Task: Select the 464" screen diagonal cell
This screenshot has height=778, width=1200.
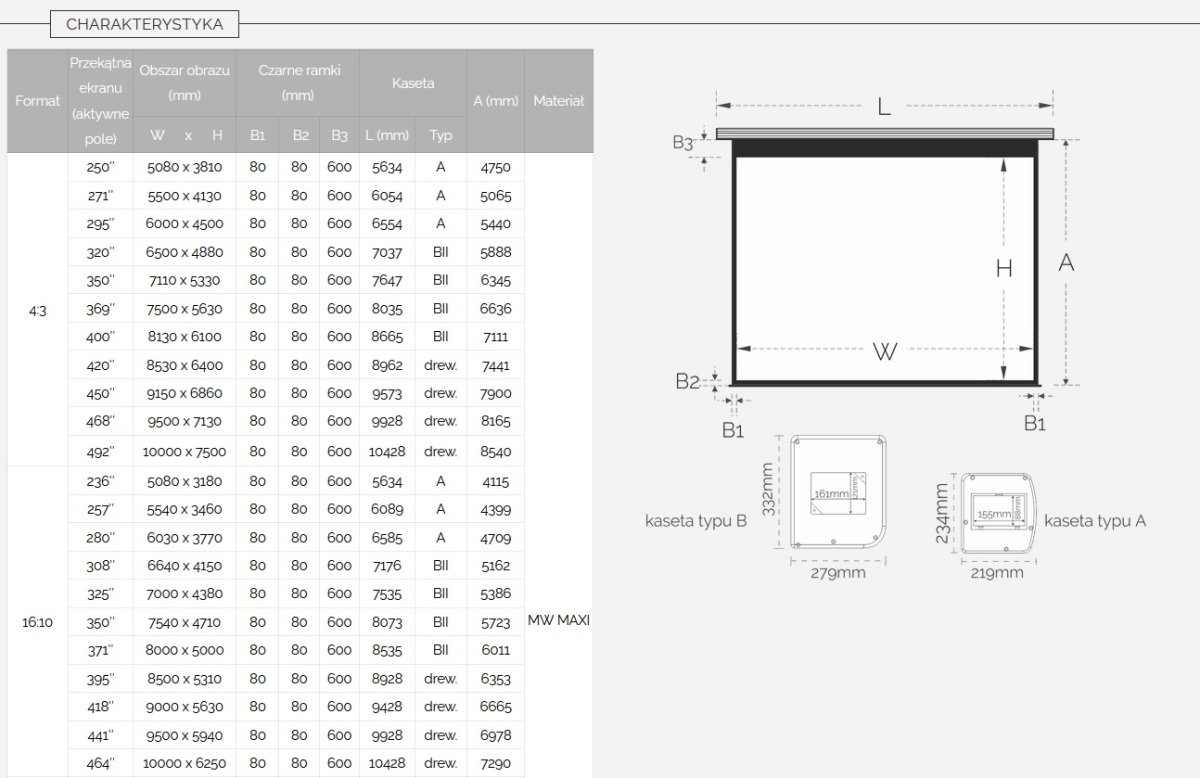Action: point(101,763)
